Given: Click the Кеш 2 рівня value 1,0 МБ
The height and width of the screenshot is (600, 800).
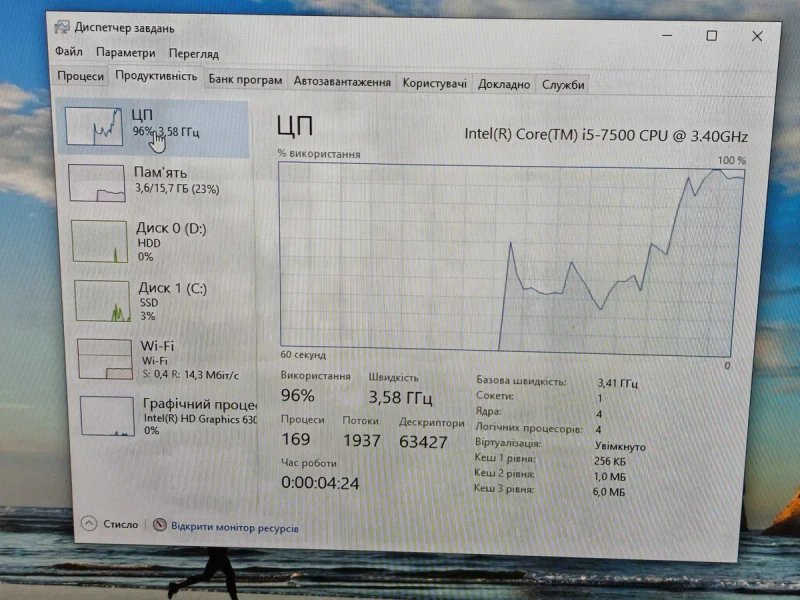Looking at the screenshot, I should pos(609,477).
